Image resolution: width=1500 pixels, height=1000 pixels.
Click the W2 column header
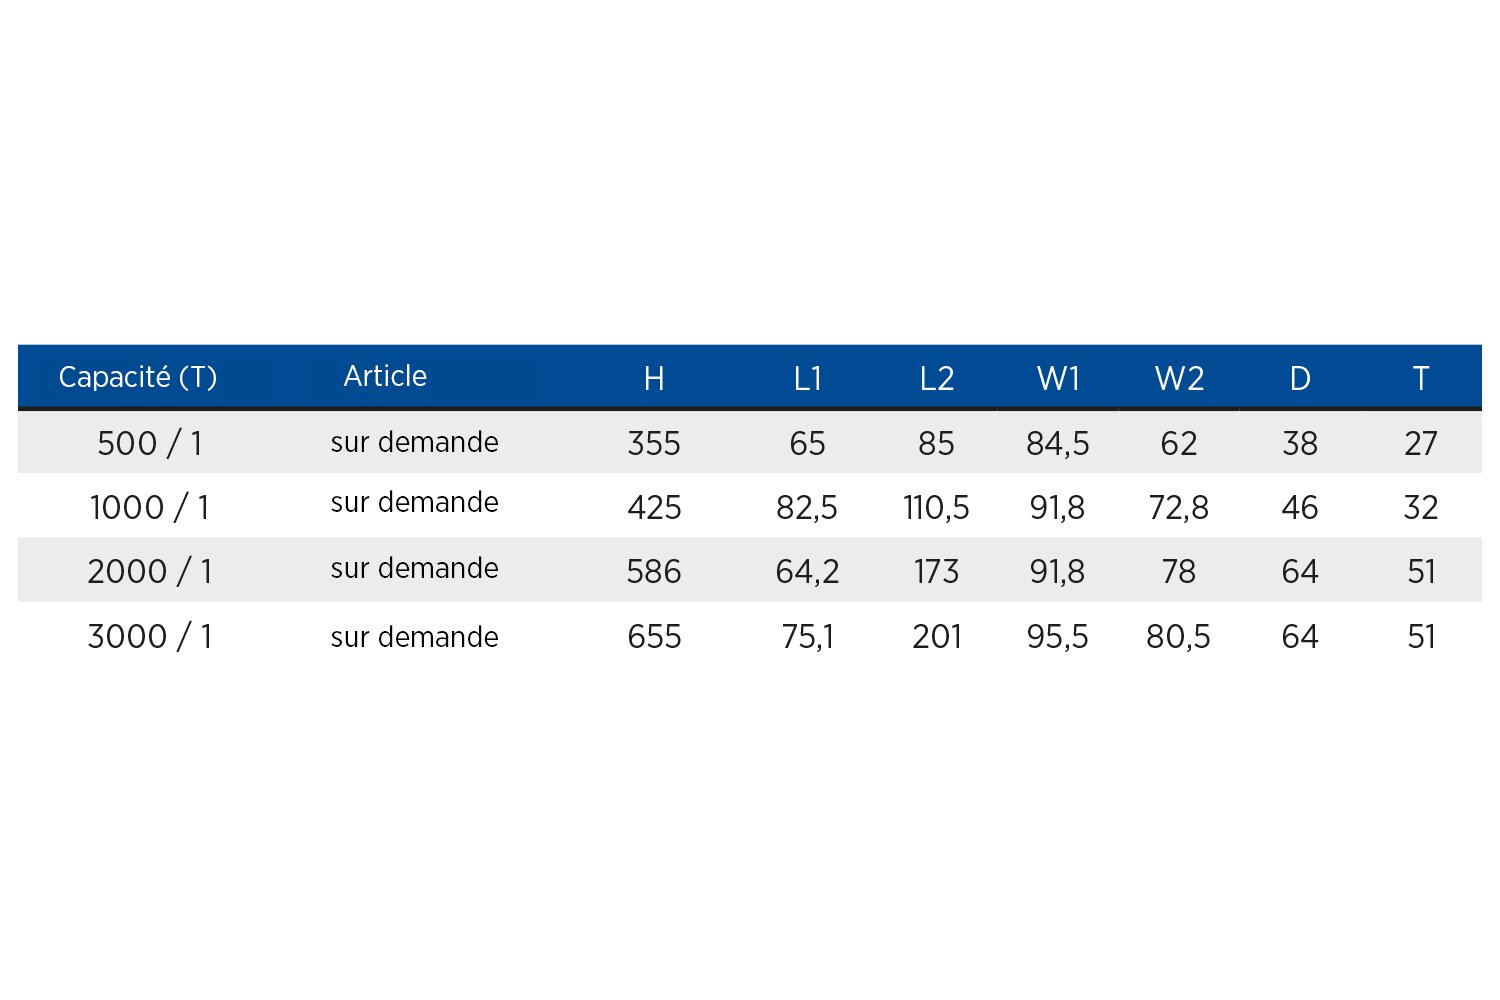coord(1179,378)
